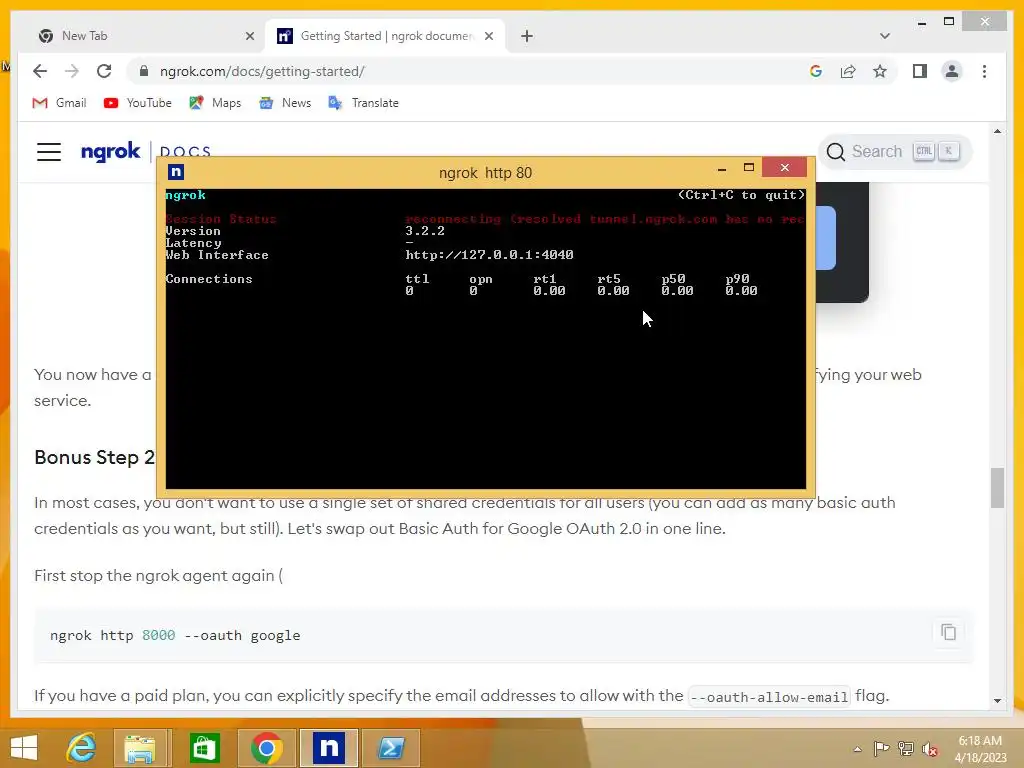
Task: Click the ngrok console window icon
Action: click(176, 172)
